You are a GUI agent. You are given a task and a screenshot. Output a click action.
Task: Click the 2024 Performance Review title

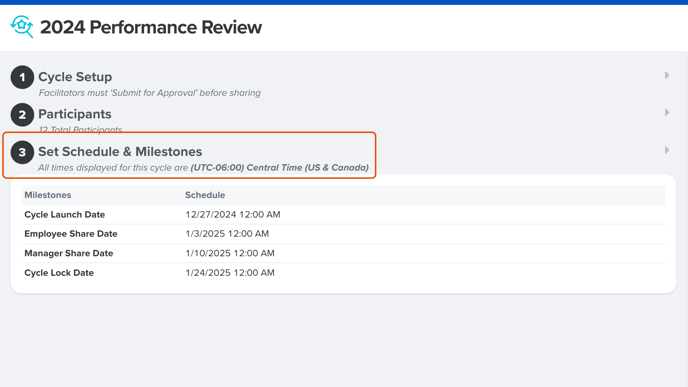click(151, 27)
